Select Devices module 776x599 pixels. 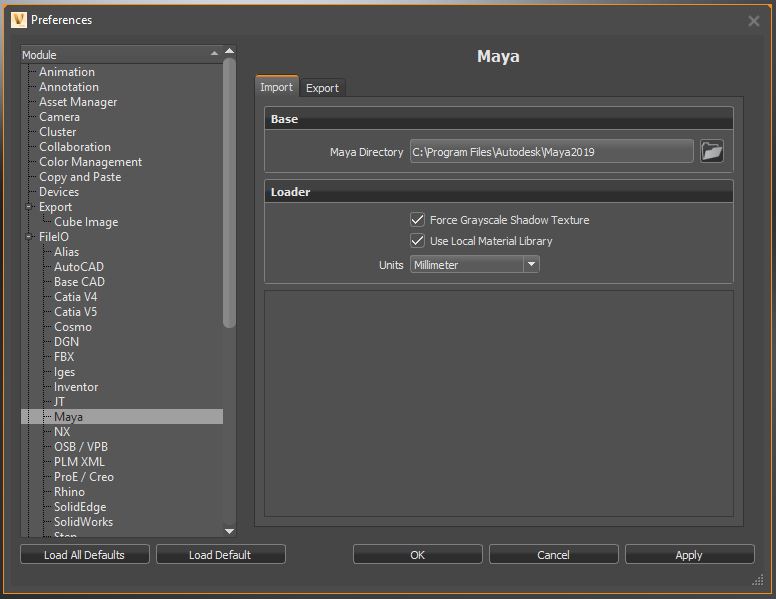coord(59,192)
